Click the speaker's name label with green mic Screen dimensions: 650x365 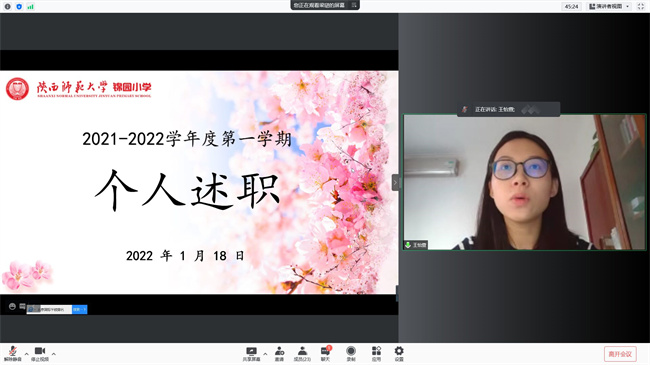coord(416,245)
